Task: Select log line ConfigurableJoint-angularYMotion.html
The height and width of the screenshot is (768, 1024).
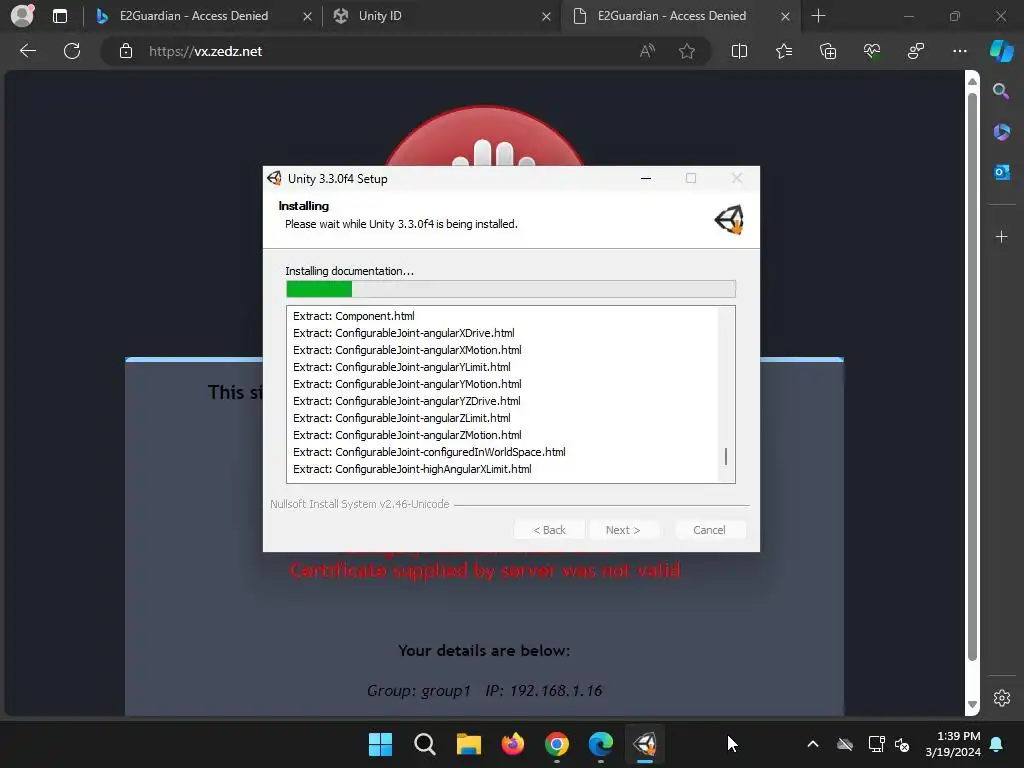Action: point(407,384)
